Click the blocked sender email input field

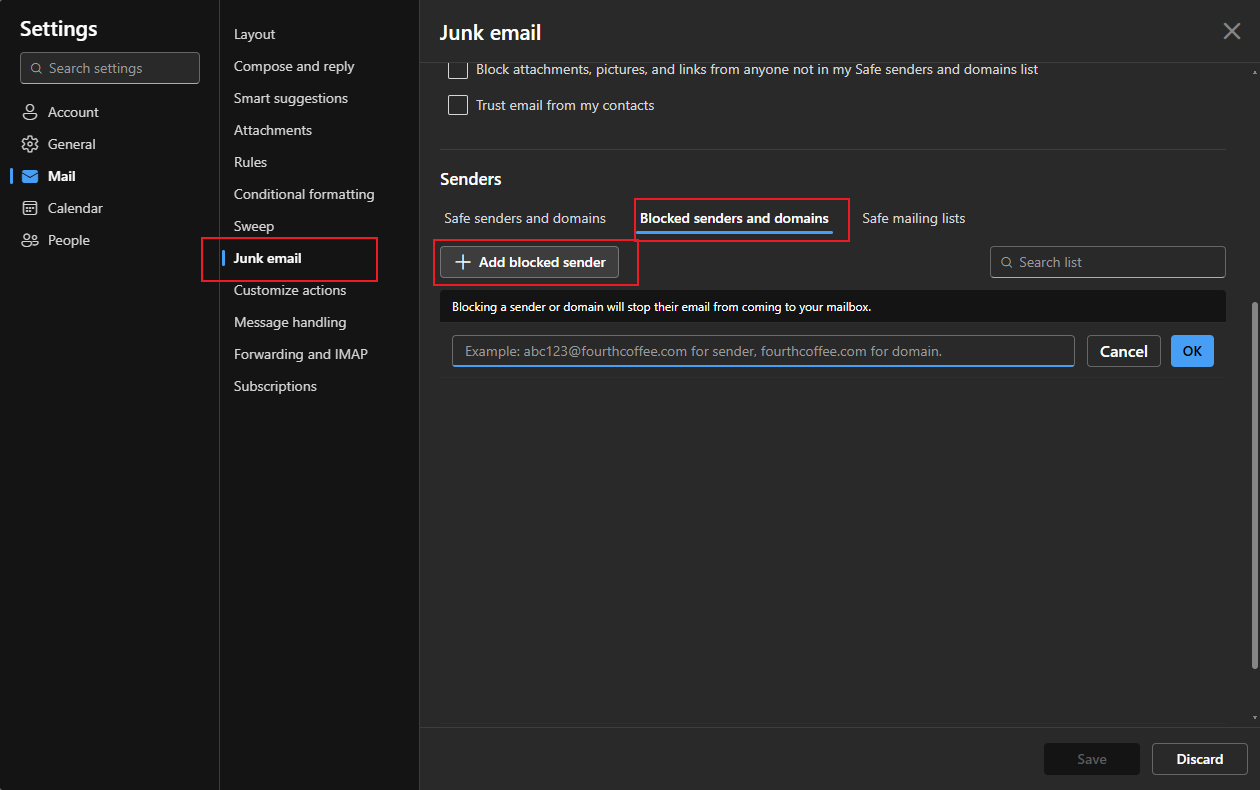pyautogui.click(x=763, y=351)
